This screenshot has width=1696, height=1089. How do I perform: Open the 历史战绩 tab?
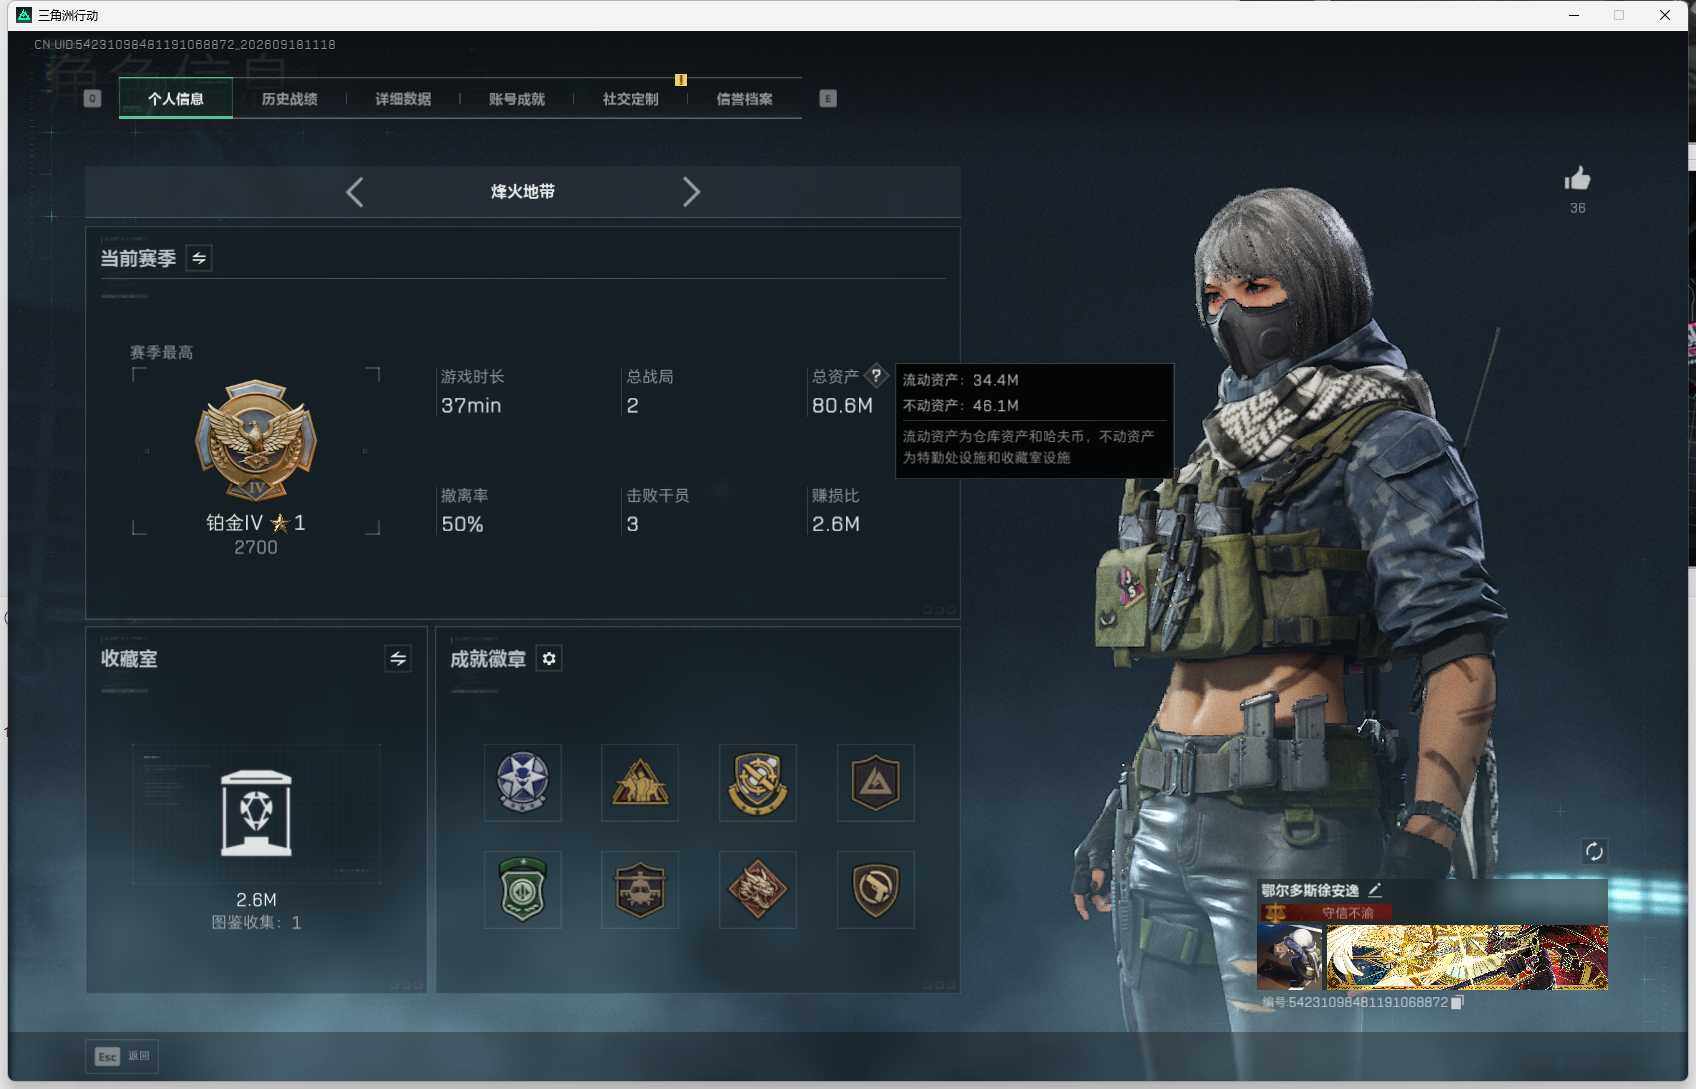pyautogui.click(x=289, y=99)
